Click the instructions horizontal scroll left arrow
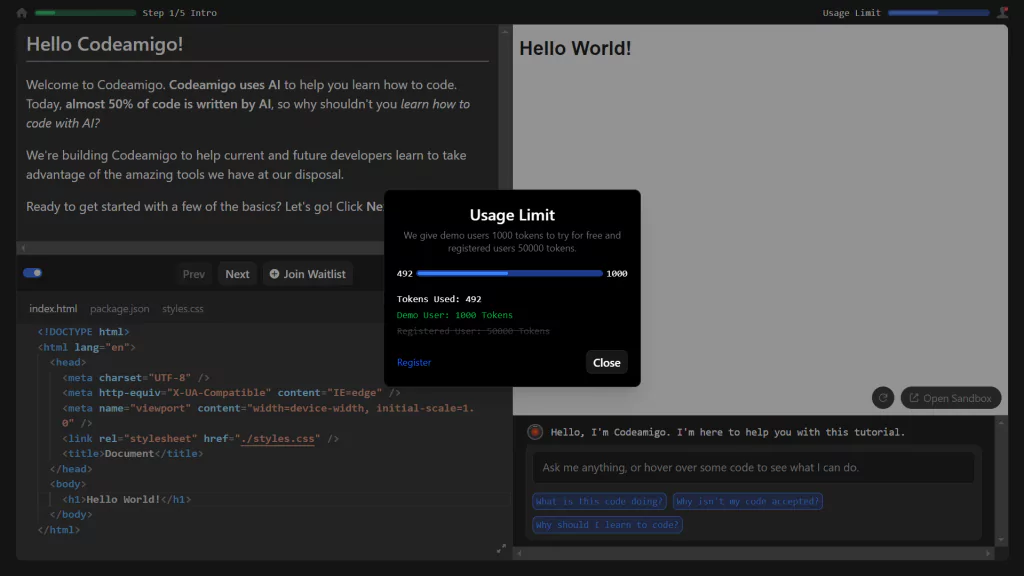 24,248
